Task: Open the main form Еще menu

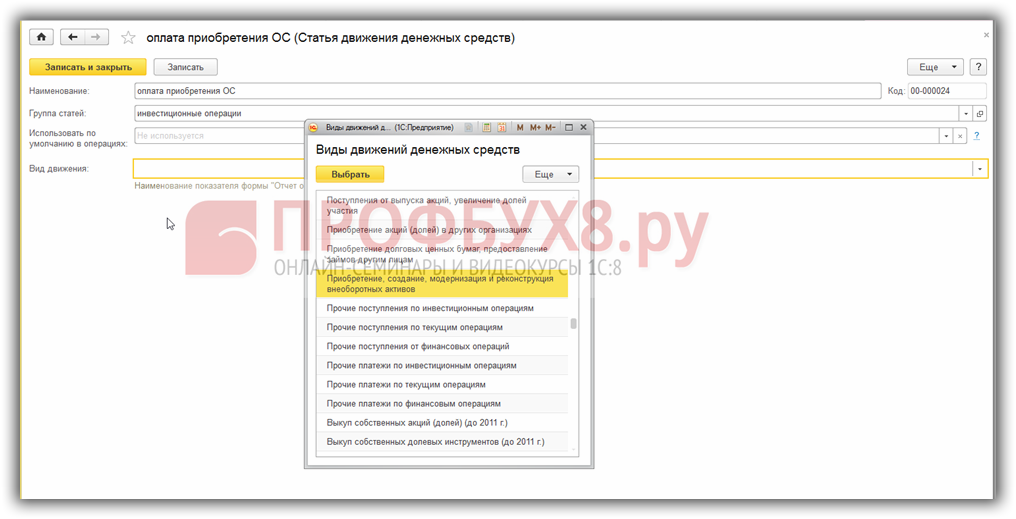Action: [935, 67]
